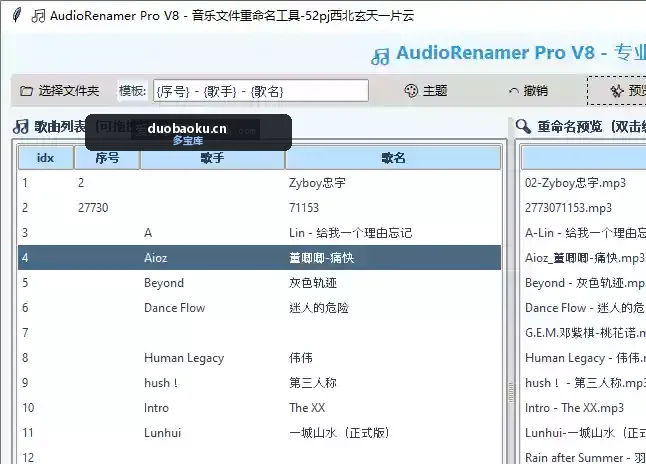Click preview entry Aioz_董唧唧-痛快.mp3
Viewport: 646px width, 464px height.
(x=585, y=258)
